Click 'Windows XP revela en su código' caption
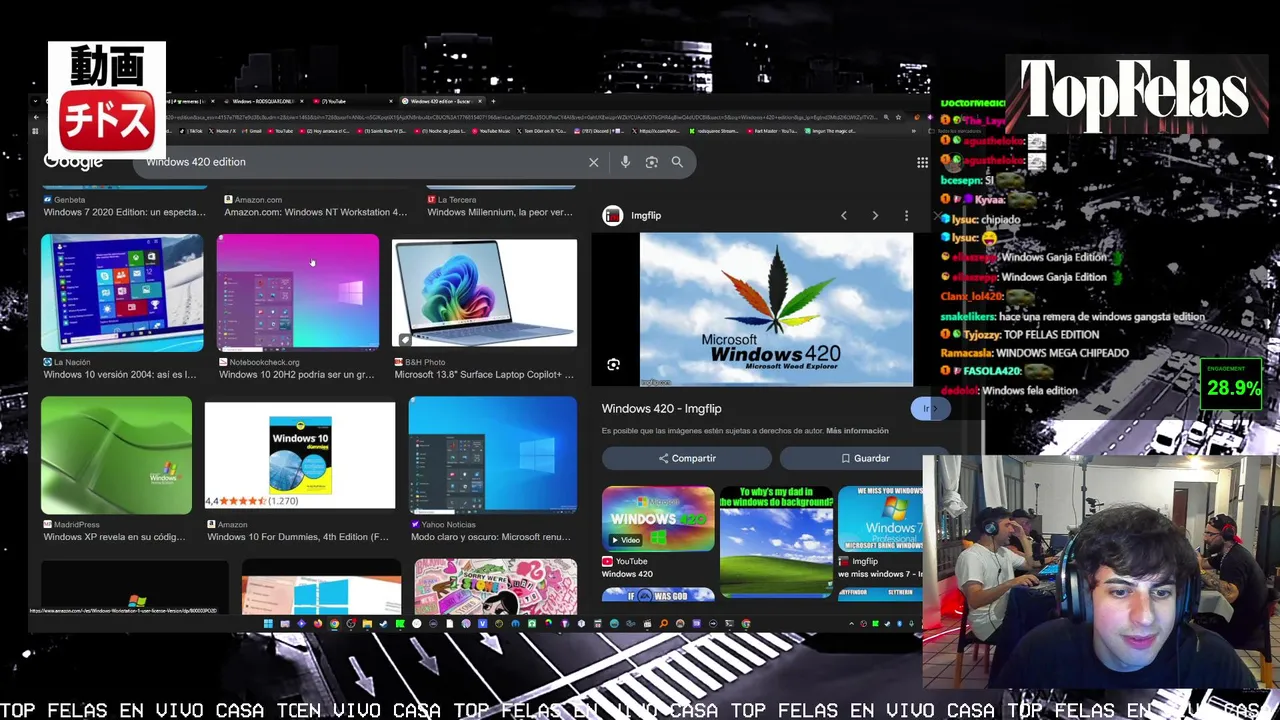 click(114, 537)
